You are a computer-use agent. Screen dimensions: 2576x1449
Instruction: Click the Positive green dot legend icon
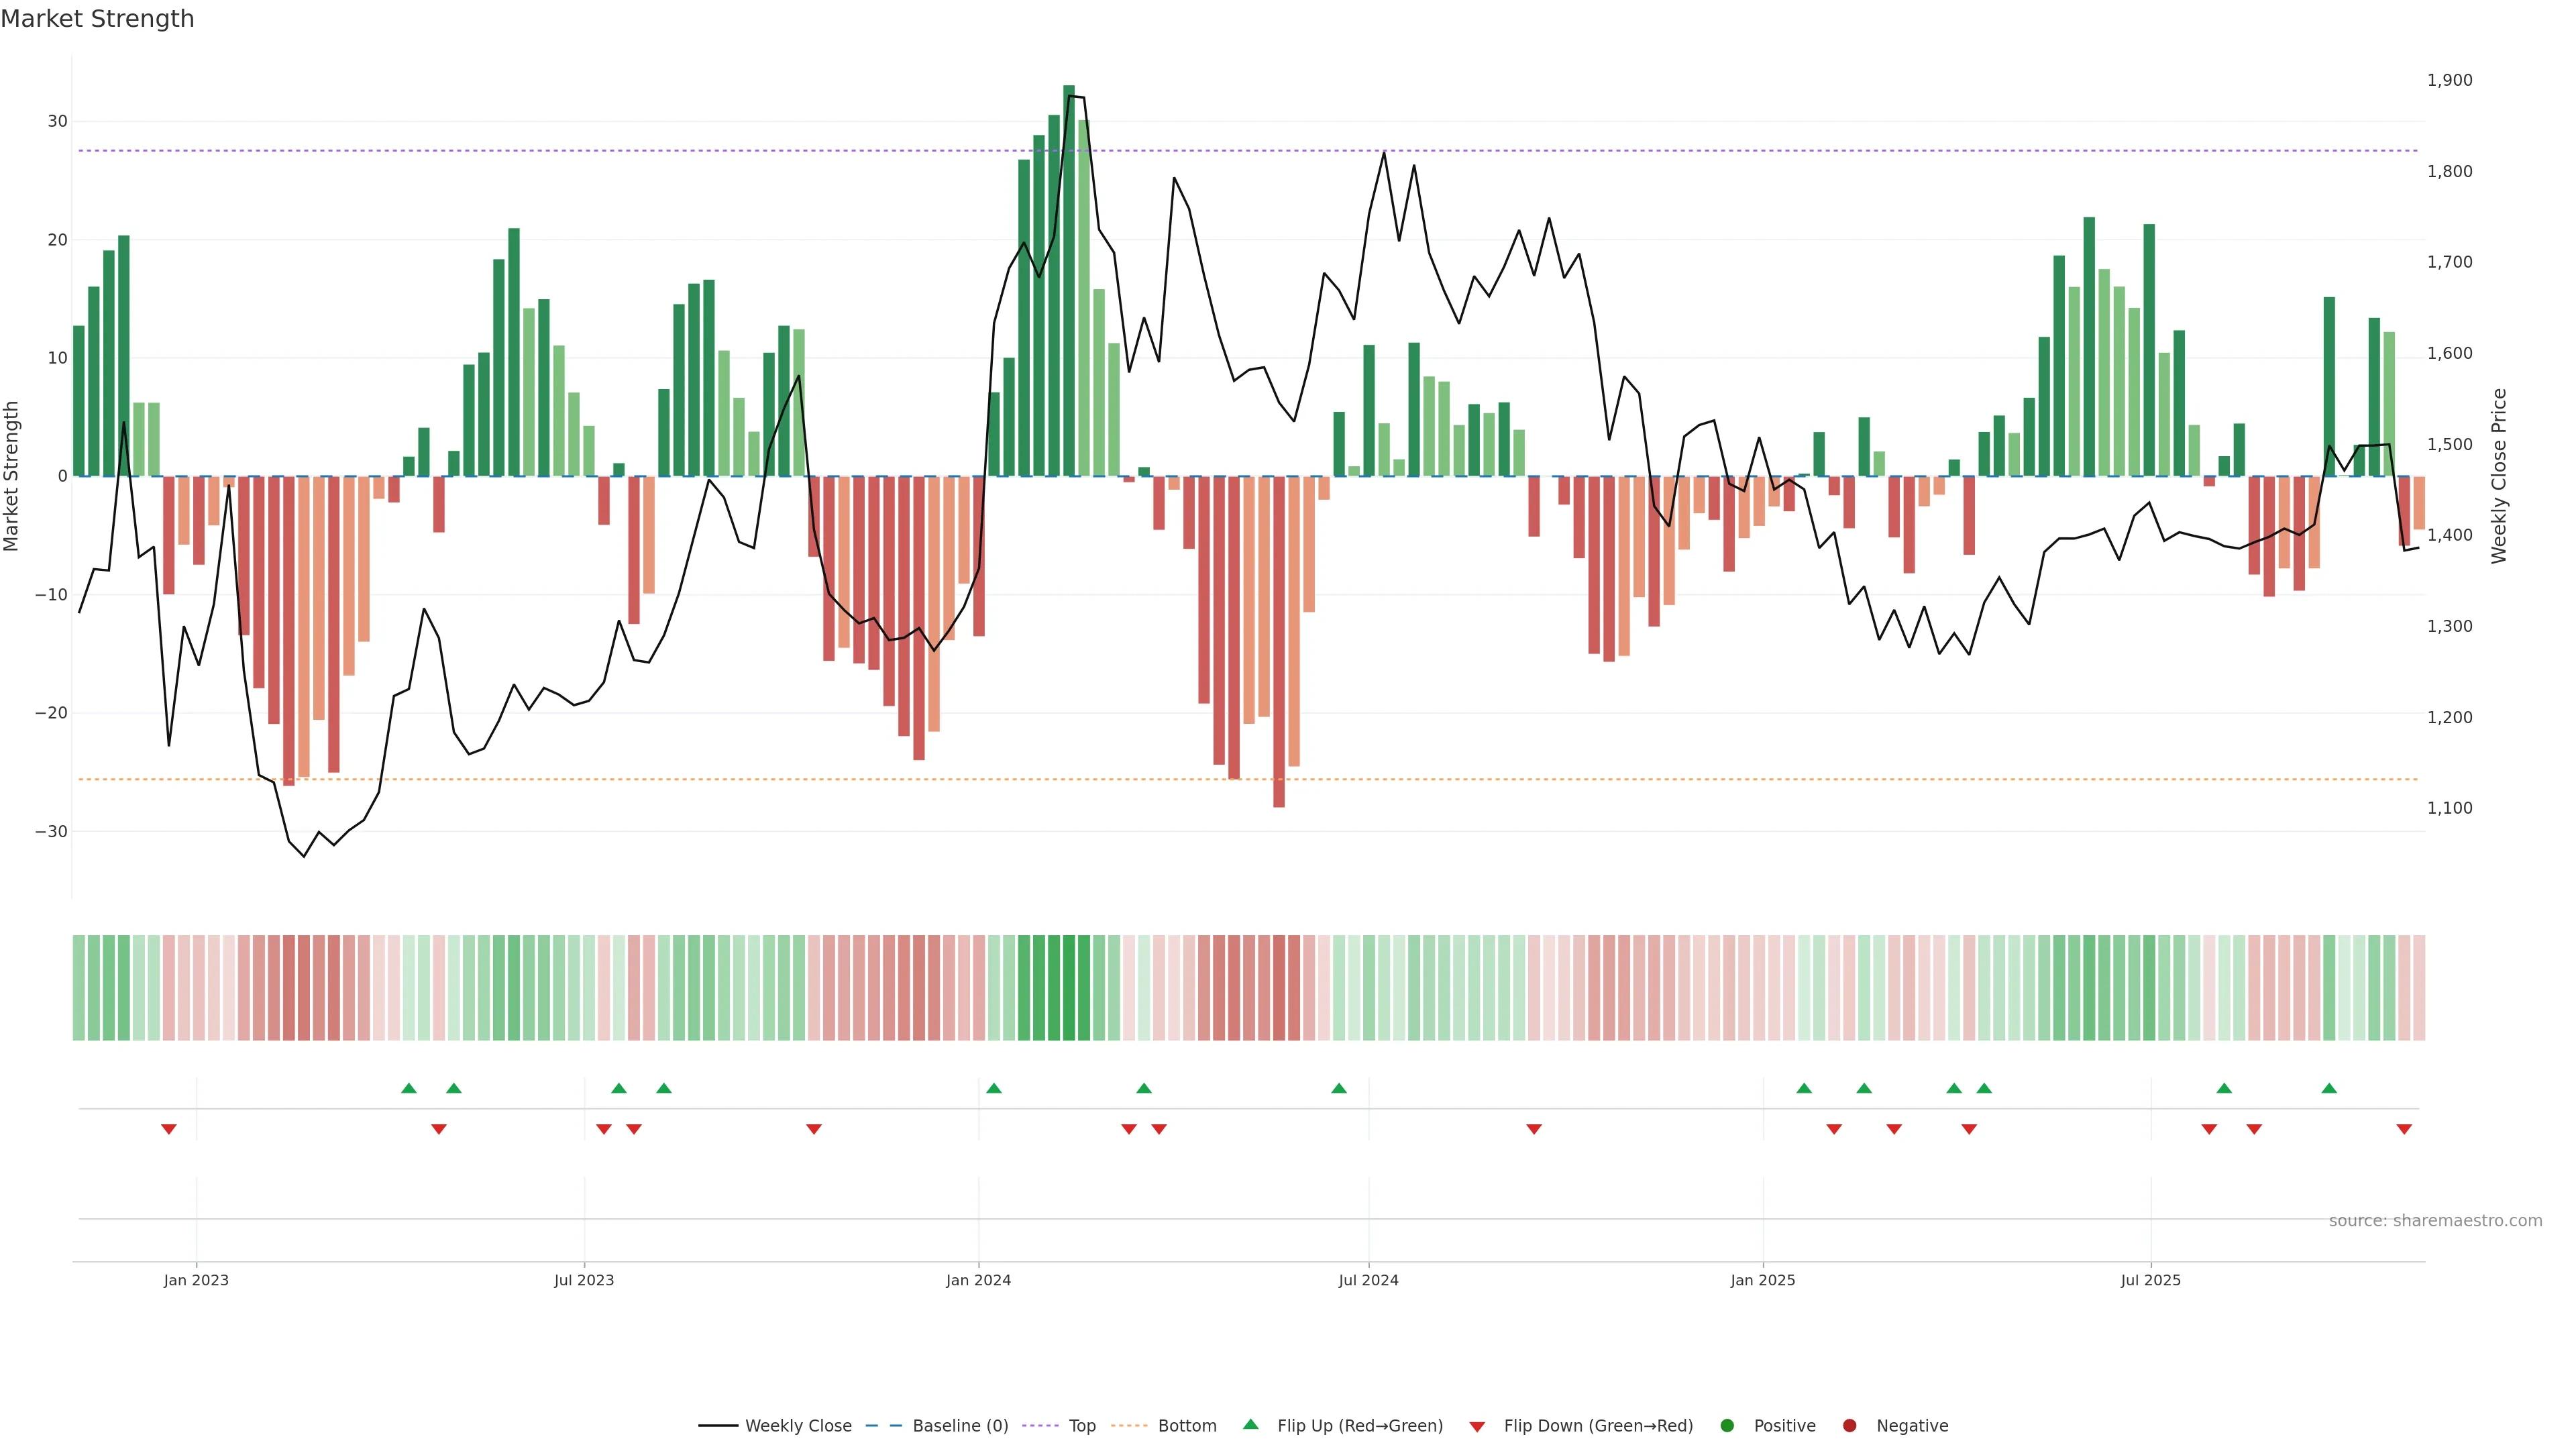(x=1727, y=1426)
